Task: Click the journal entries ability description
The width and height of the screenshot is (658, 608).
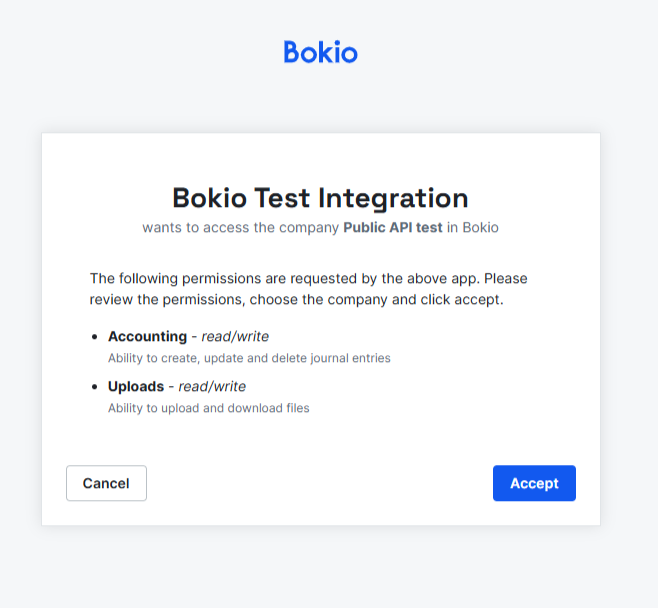Action: coord(249,358)
